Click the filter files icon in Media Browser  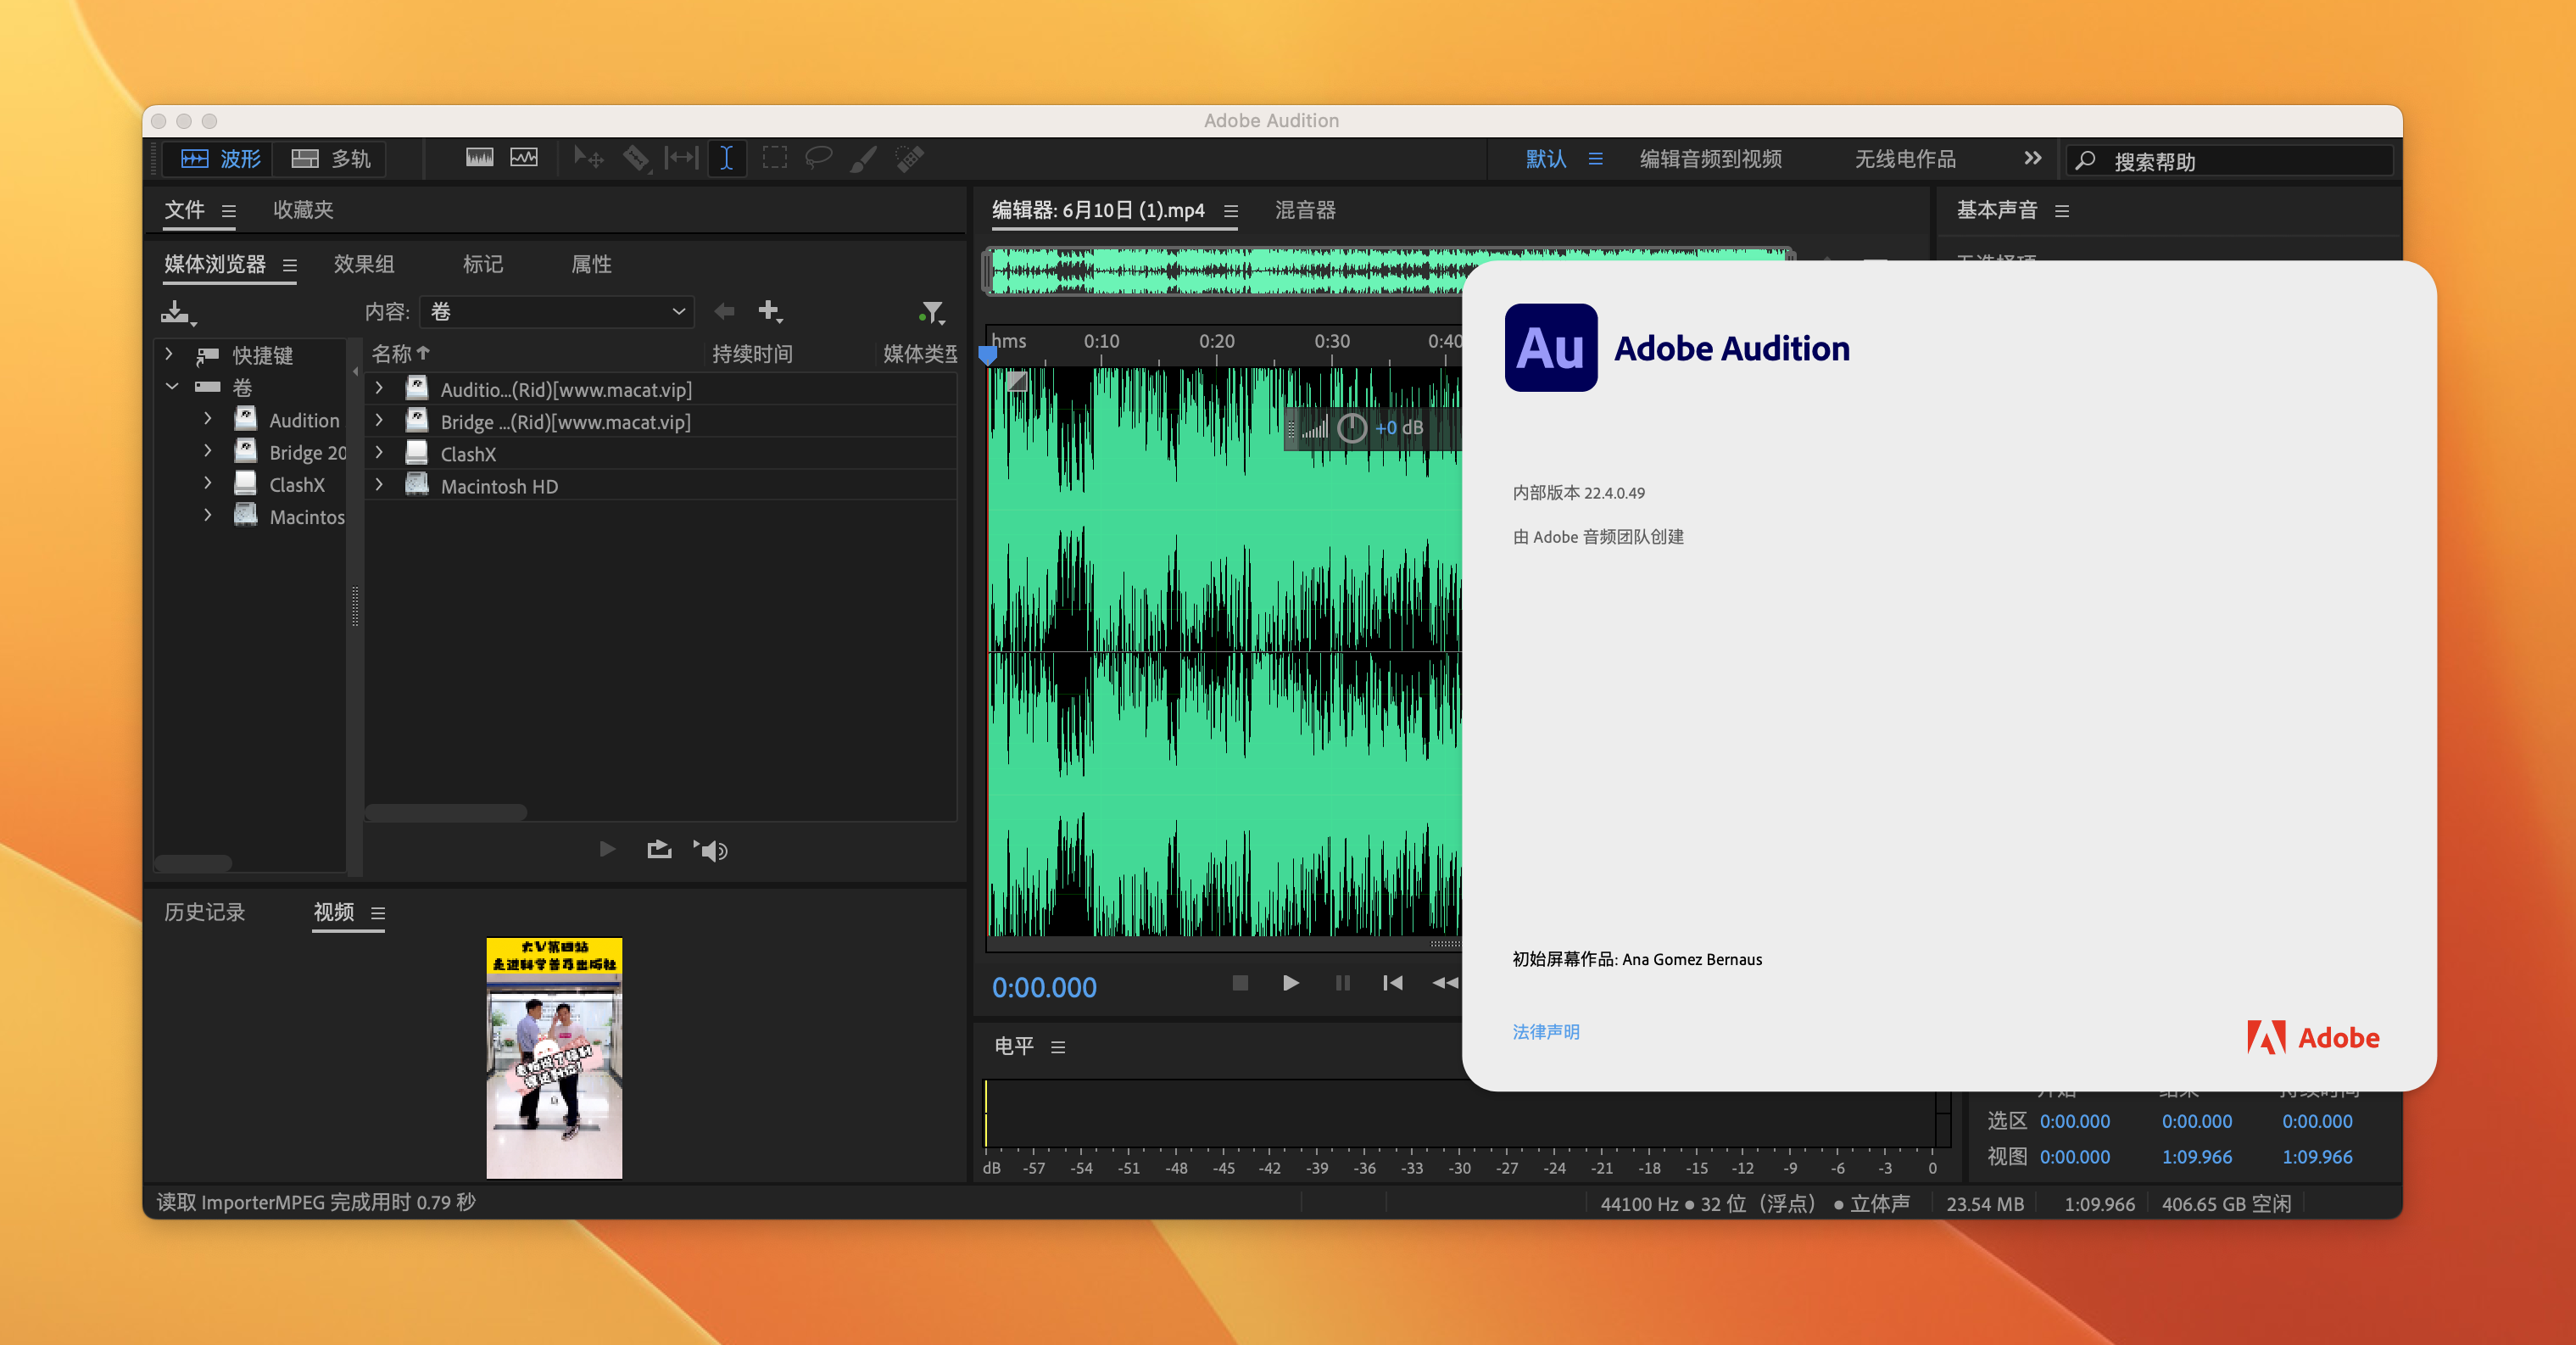[932, 312]
